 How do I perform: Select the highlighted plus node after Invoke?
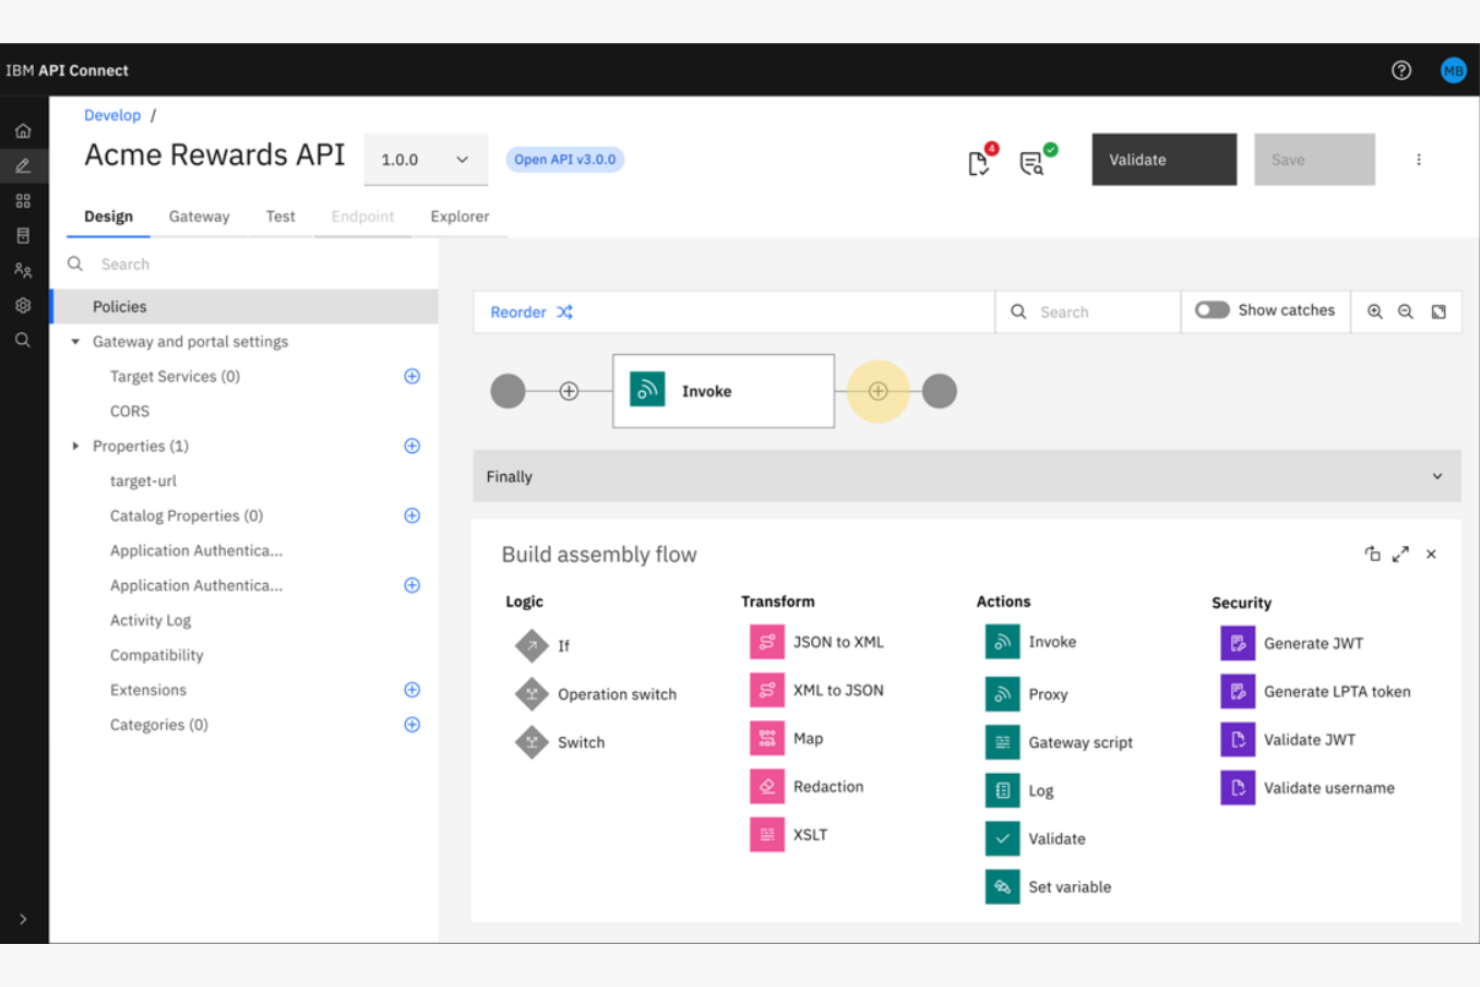coord(878,391)
